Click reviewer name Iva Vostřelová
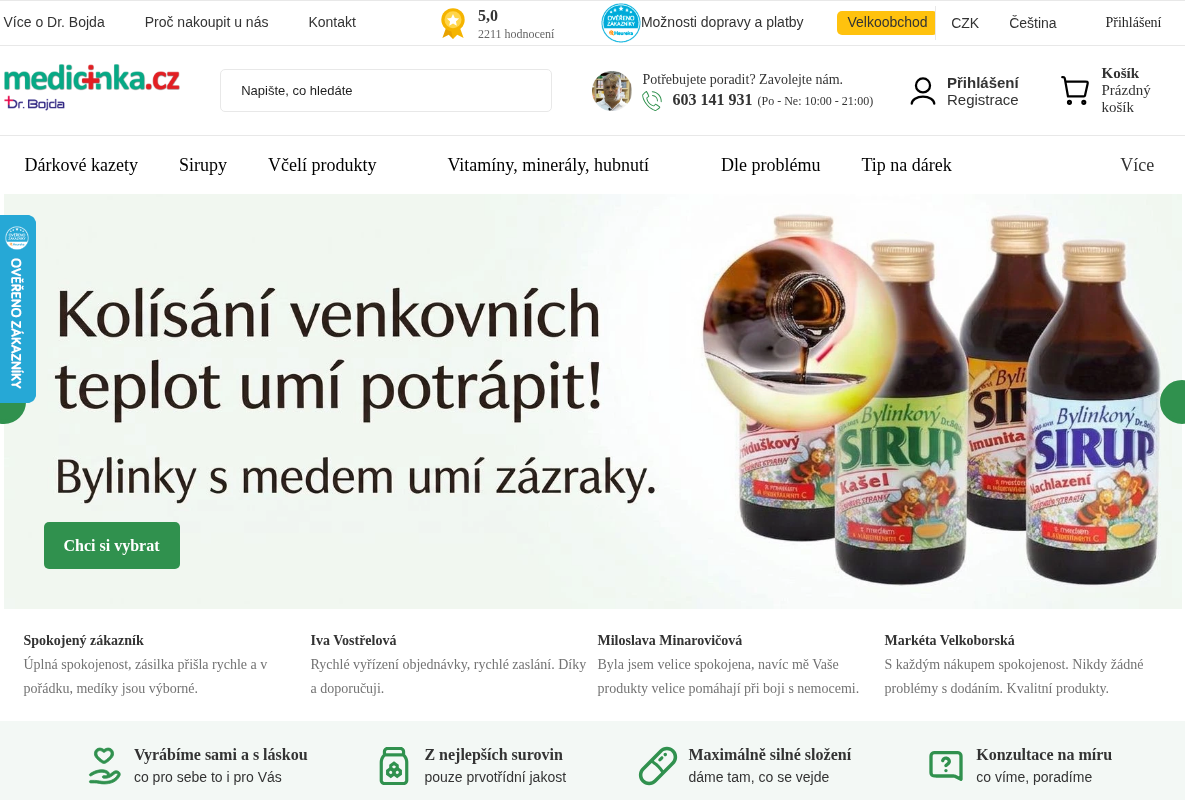 (x=354, y=640)
